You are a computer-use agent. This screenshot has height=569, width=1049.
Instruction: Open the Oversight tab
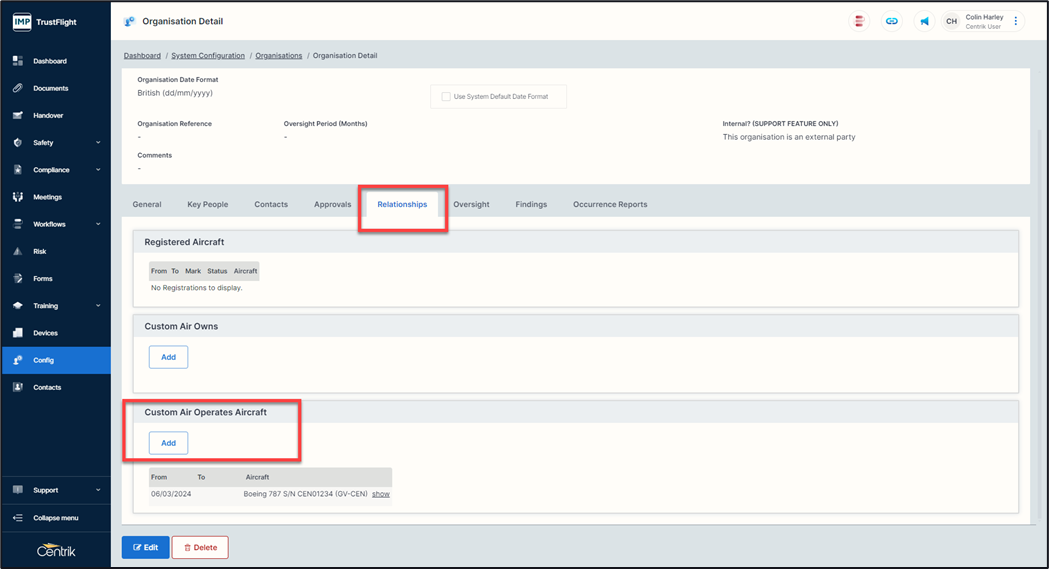[x=471, y=204]
